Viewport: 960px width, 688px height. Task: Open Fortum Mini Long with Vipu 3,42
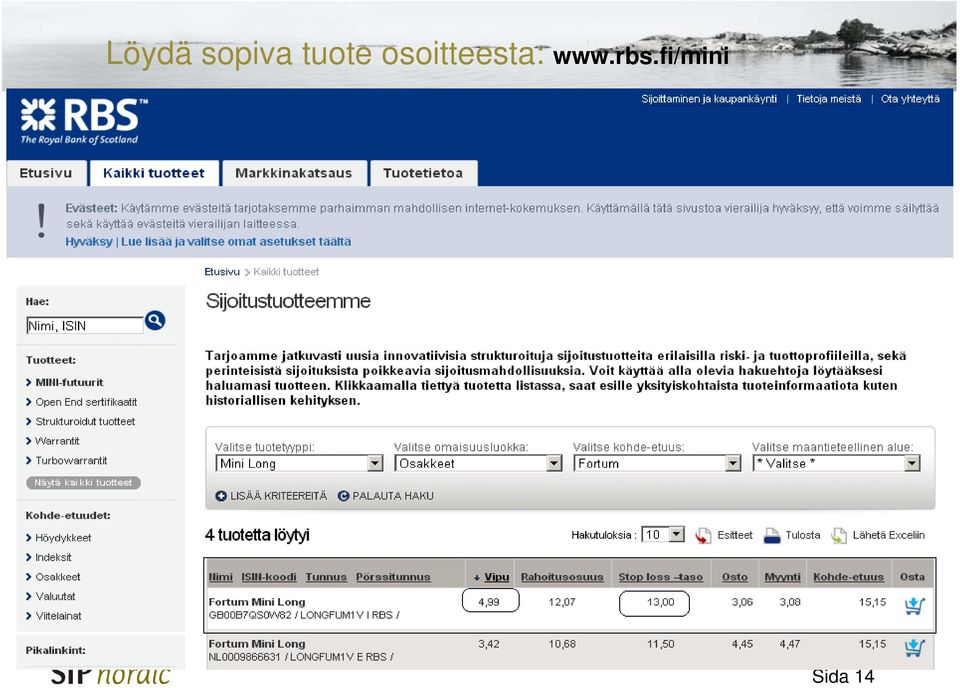pos(257,644)
